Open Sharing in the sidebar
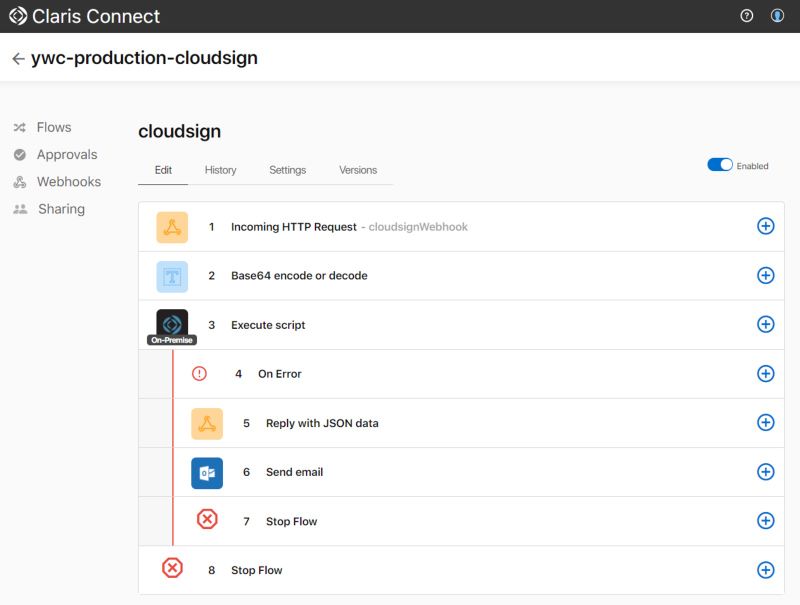The width and height of the screenshot is (800, 605). (x=61, y=209)
